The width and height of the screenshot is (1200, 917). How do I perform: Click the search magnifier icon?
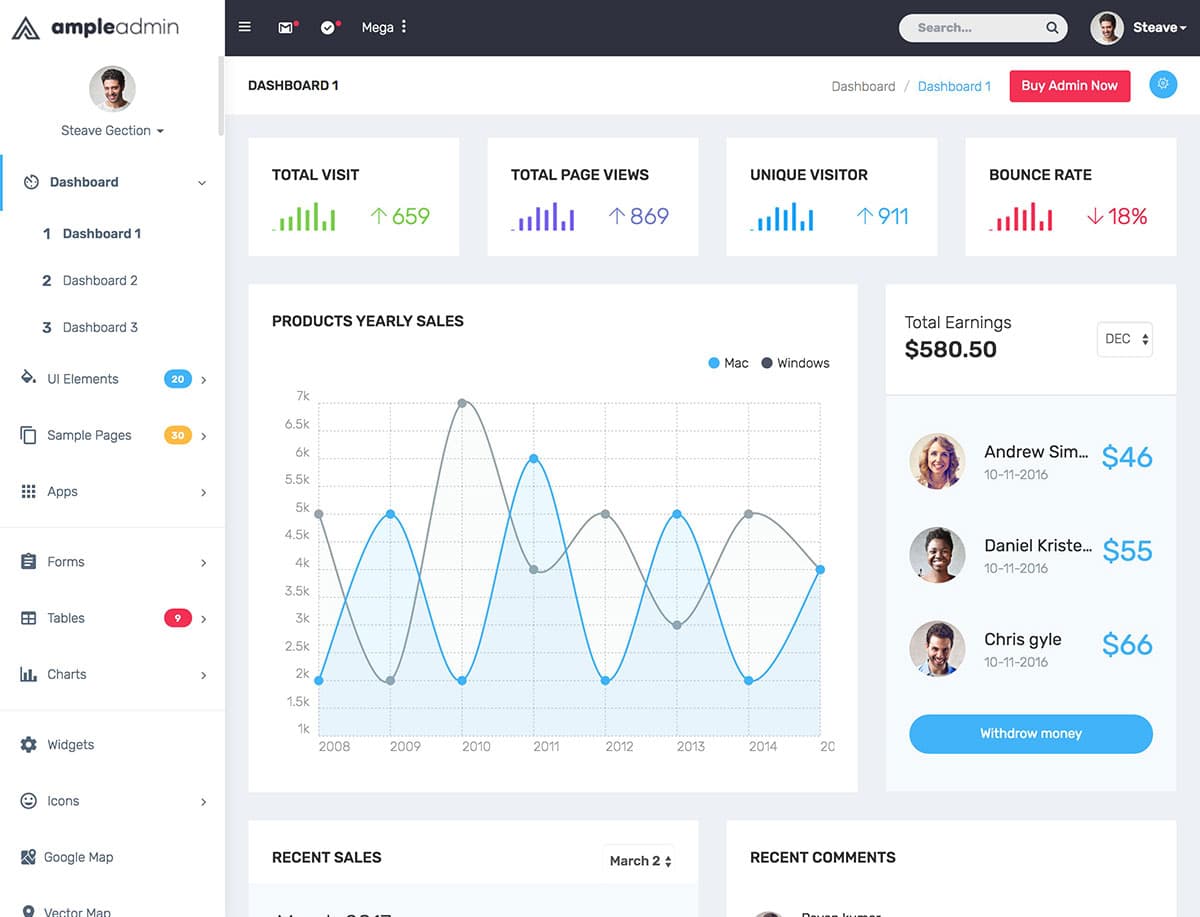(1052, 28)
